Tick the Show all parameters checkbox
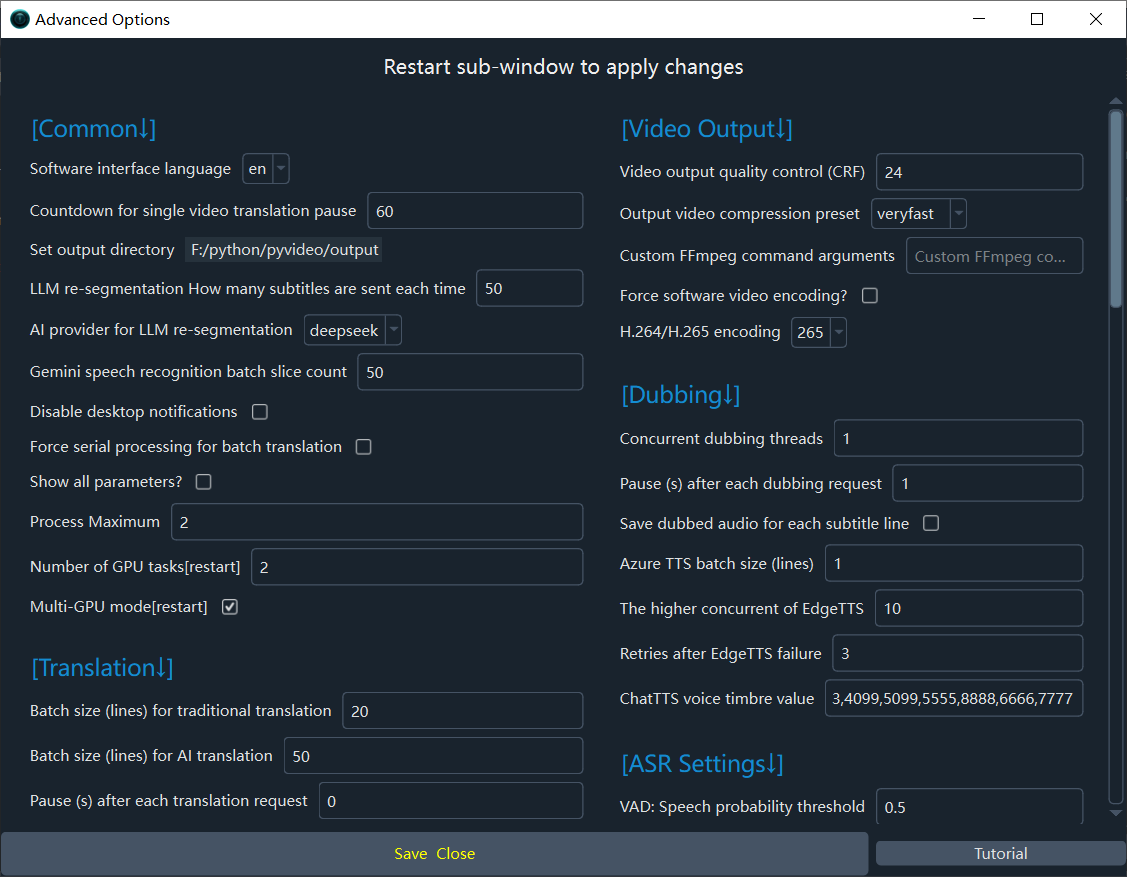This screenshot has height=877, width=1127. coord(204,482)
